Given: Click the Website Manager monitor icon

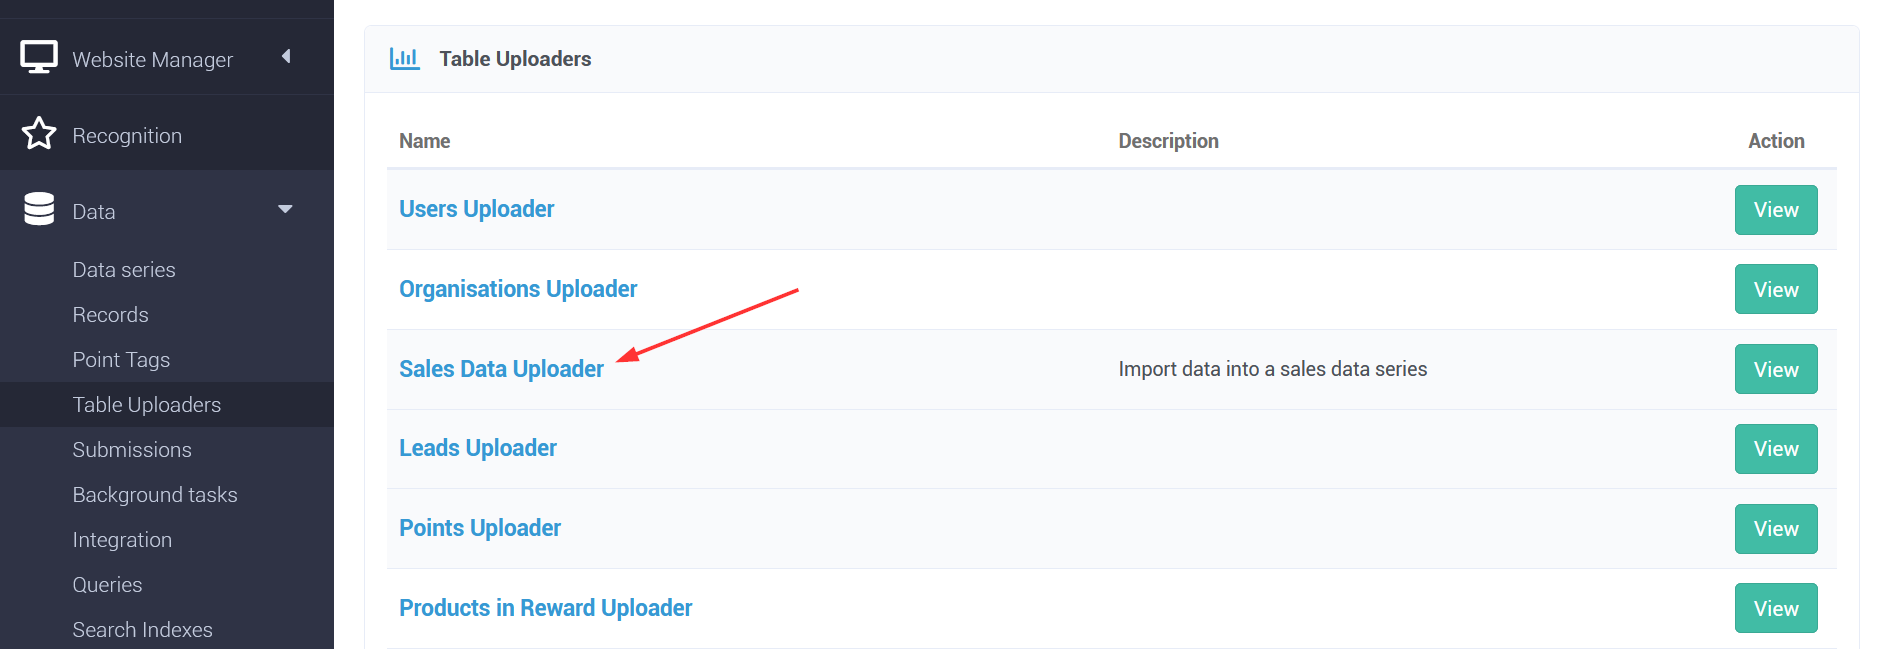Looking at the screenshot, I should (39, 57).
